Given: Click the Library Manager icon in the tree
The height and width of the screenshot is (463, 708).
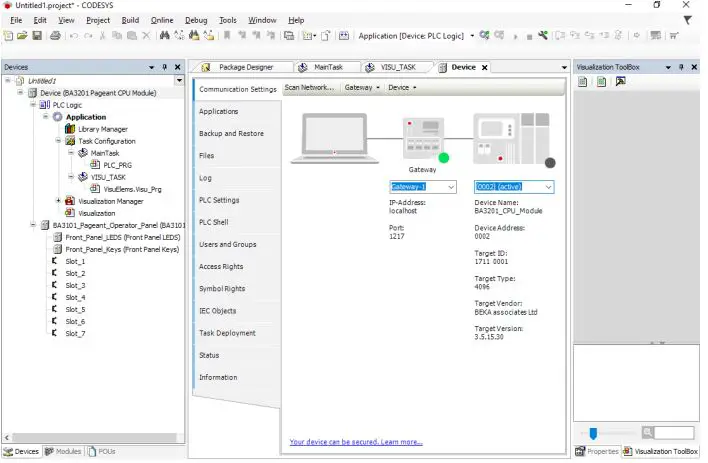Looking at the screenshot, I should point(70,129).
